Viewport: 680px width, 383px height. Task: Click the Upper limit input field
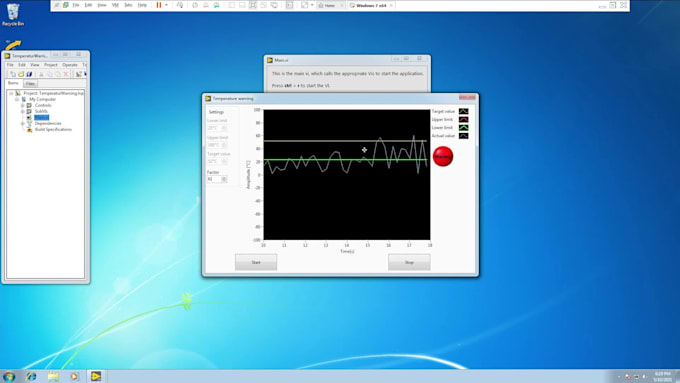tap(214, 145)
